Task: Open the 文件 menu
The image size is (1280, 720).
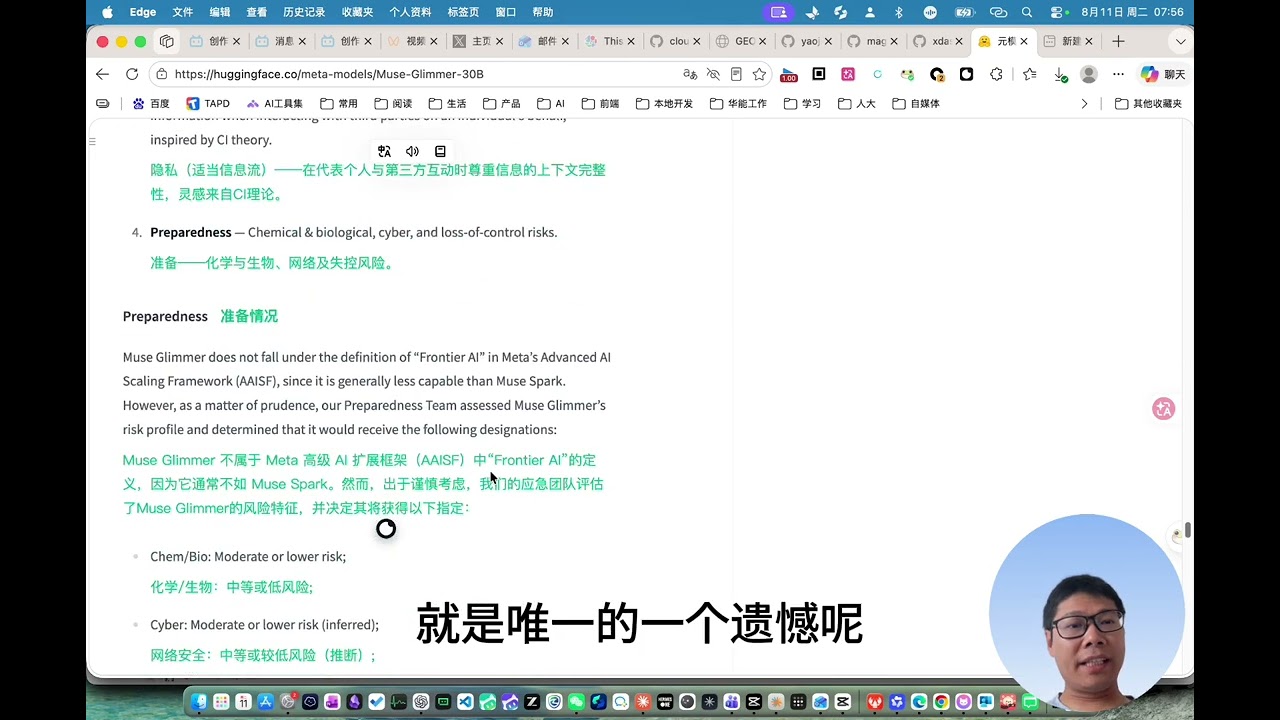Action: [x=182, y=12]
